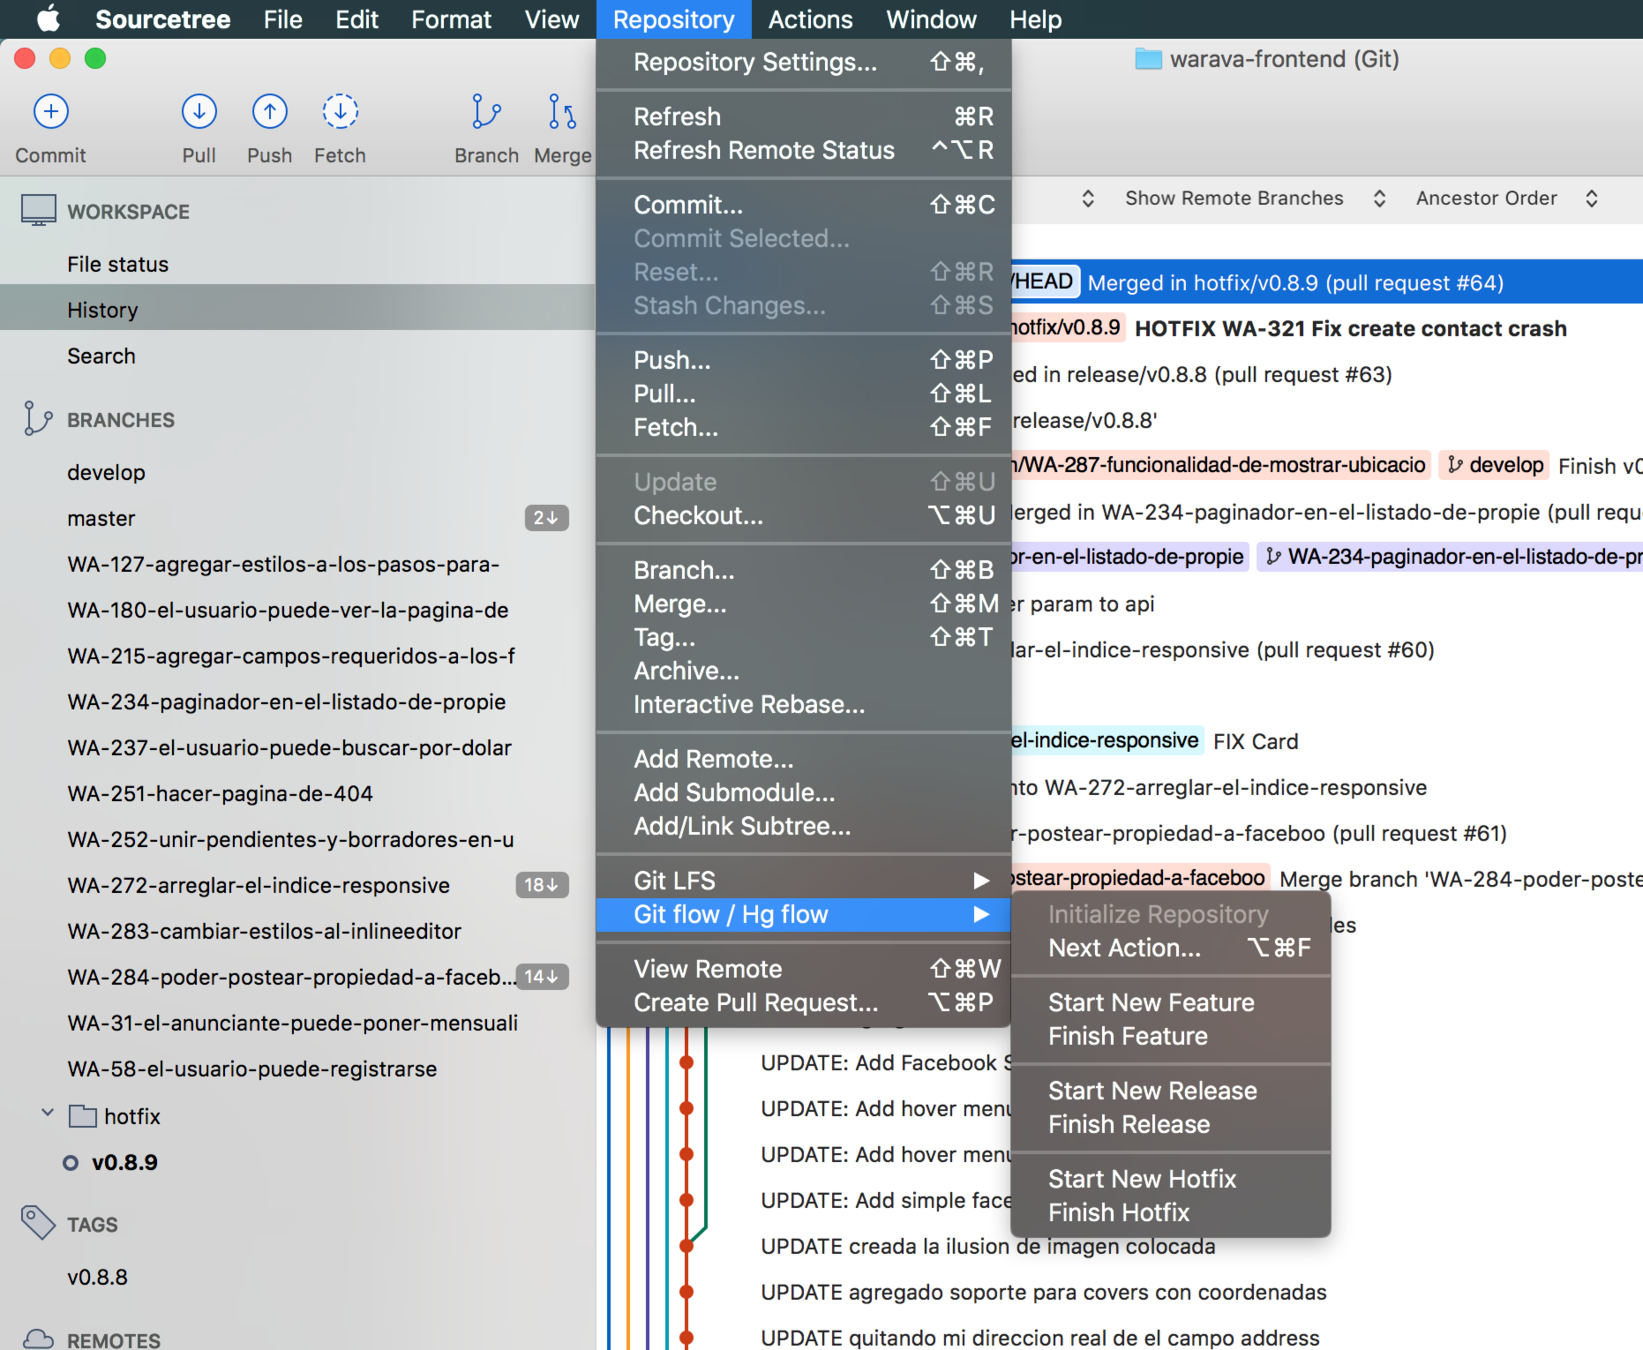Open the Sourcetree application menu

tap(163, 19)
